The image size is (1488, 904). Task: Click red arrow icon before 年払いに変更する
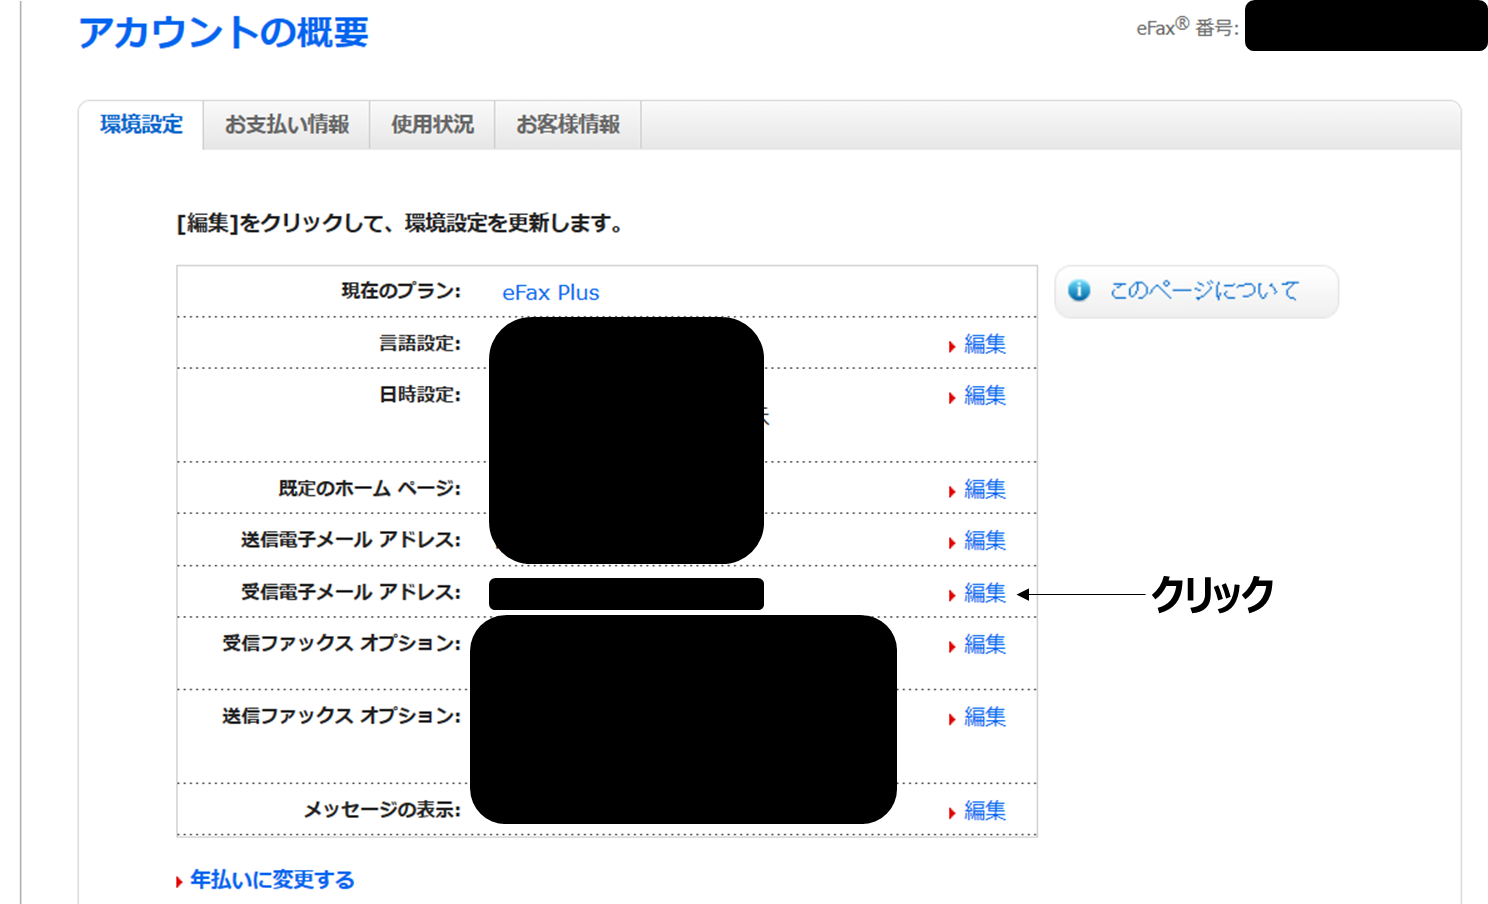point(179,882)
